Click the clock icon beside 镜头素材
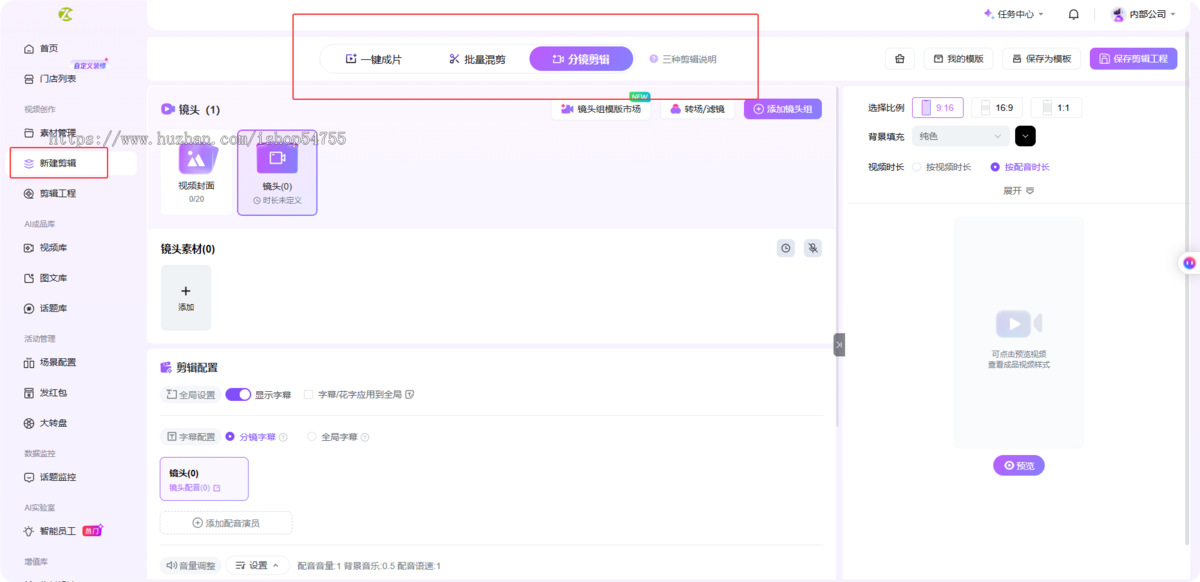 (x=786, y=248)
